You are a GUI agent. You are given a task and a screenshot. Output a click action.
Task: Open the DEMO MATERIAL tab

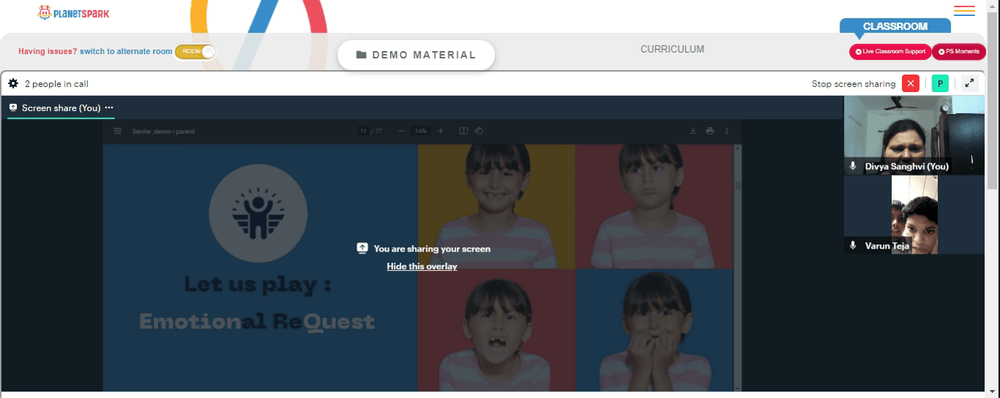(416, 55)
